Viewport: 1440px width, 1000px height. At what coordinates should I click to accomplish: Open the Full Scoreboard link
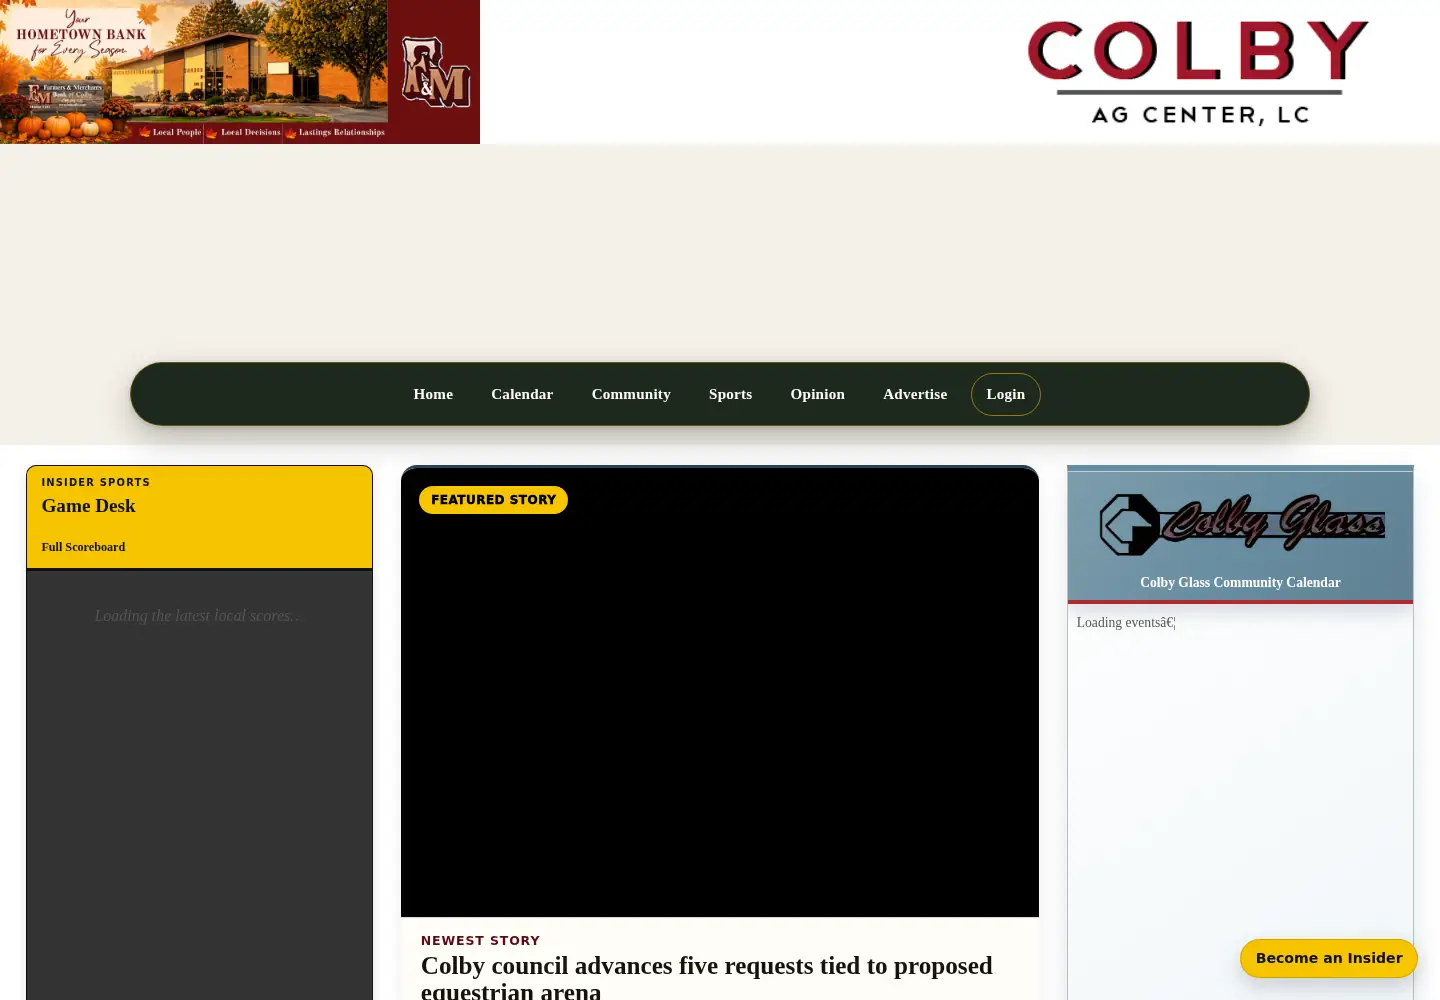[x=83, y=547]
